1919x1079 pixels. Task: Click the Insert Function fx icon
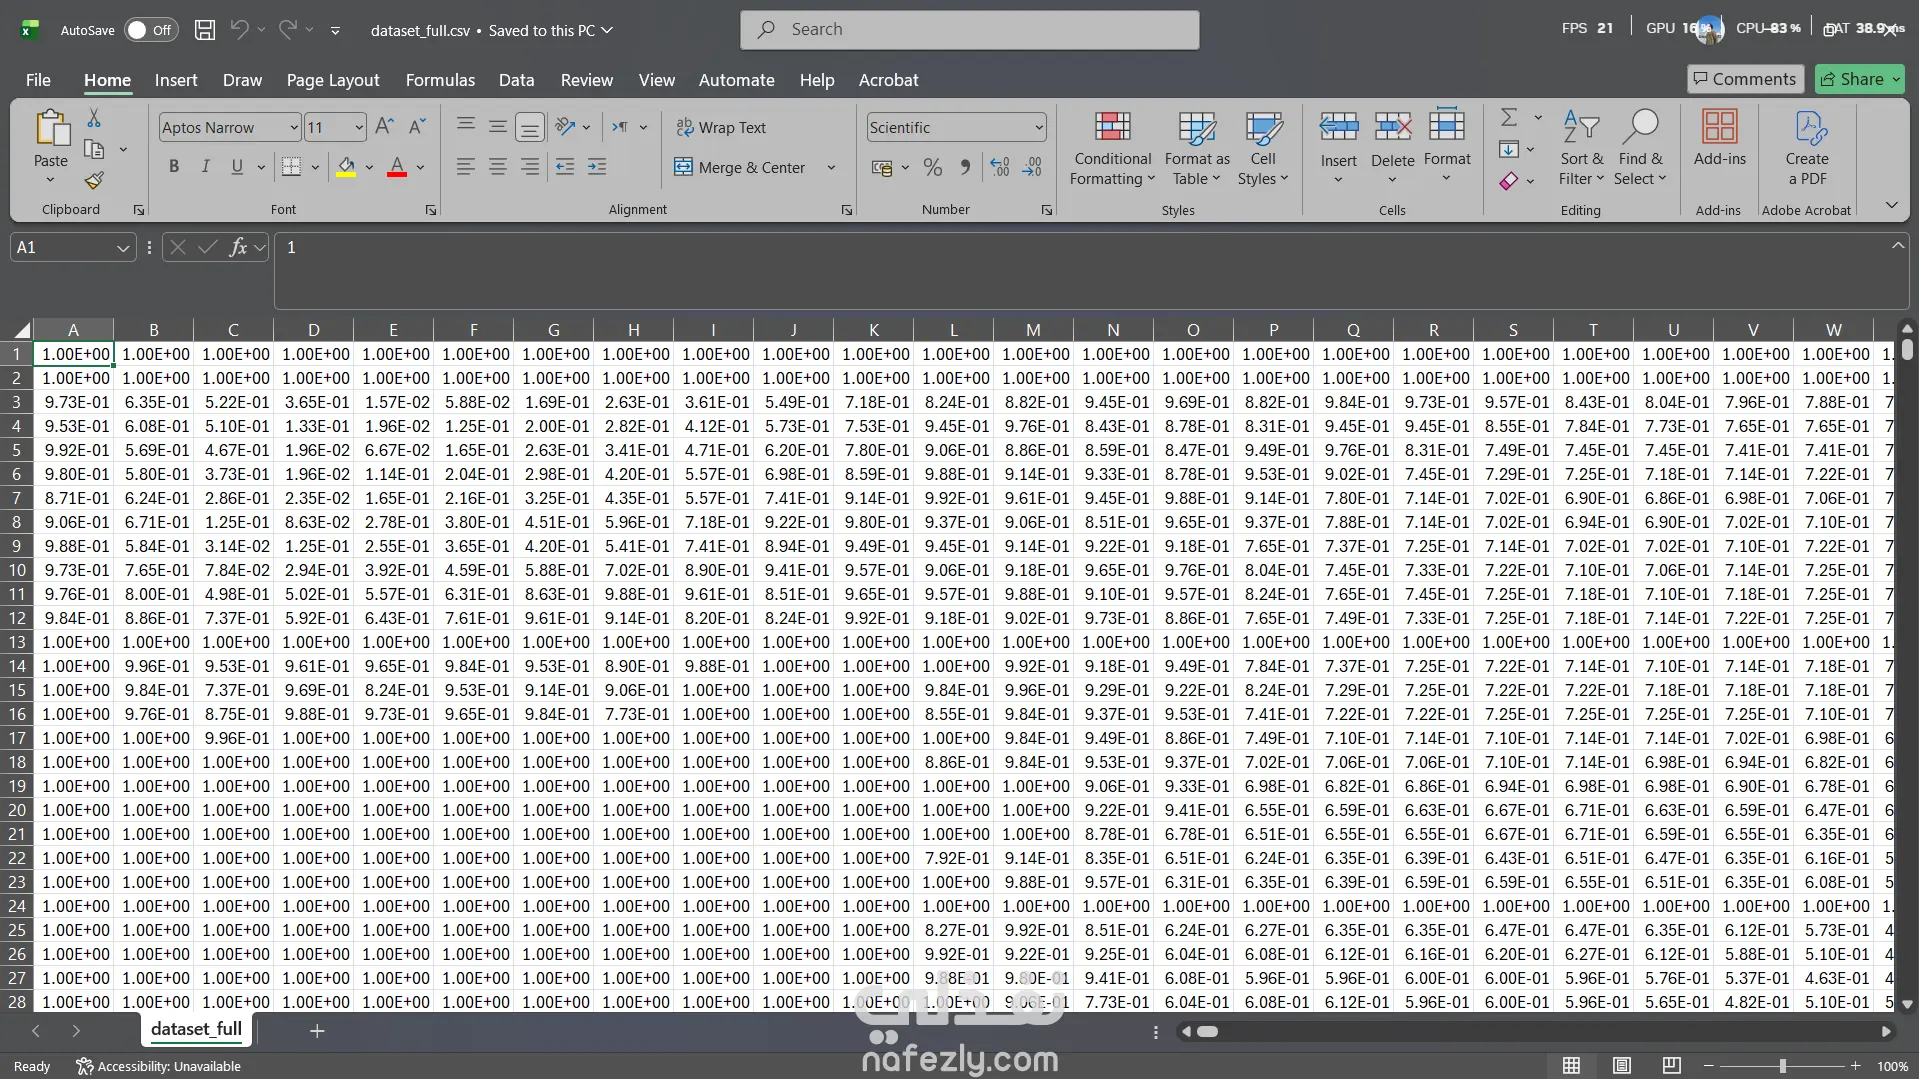coord(238,247)
